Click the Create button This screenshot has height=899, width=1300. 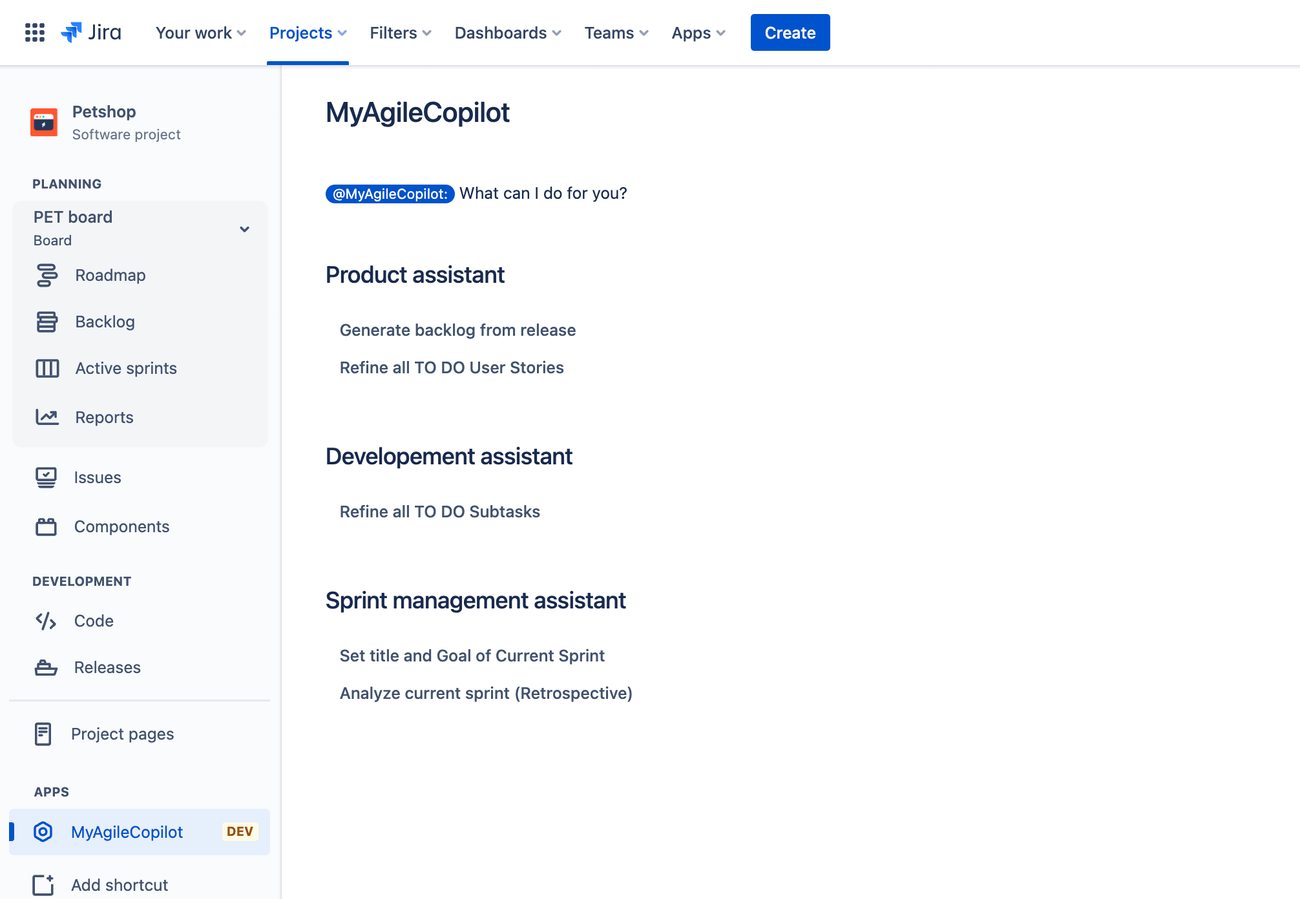[x=790, y=33]
